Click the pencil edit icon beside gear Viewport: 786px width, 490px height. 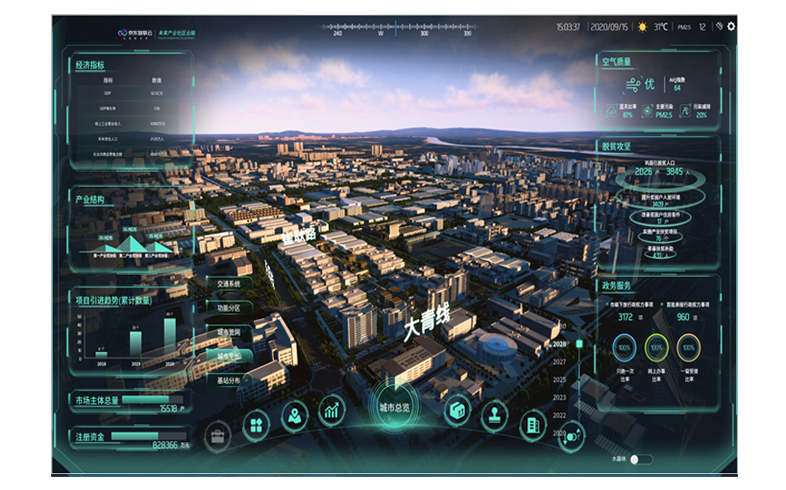point(719,26)
